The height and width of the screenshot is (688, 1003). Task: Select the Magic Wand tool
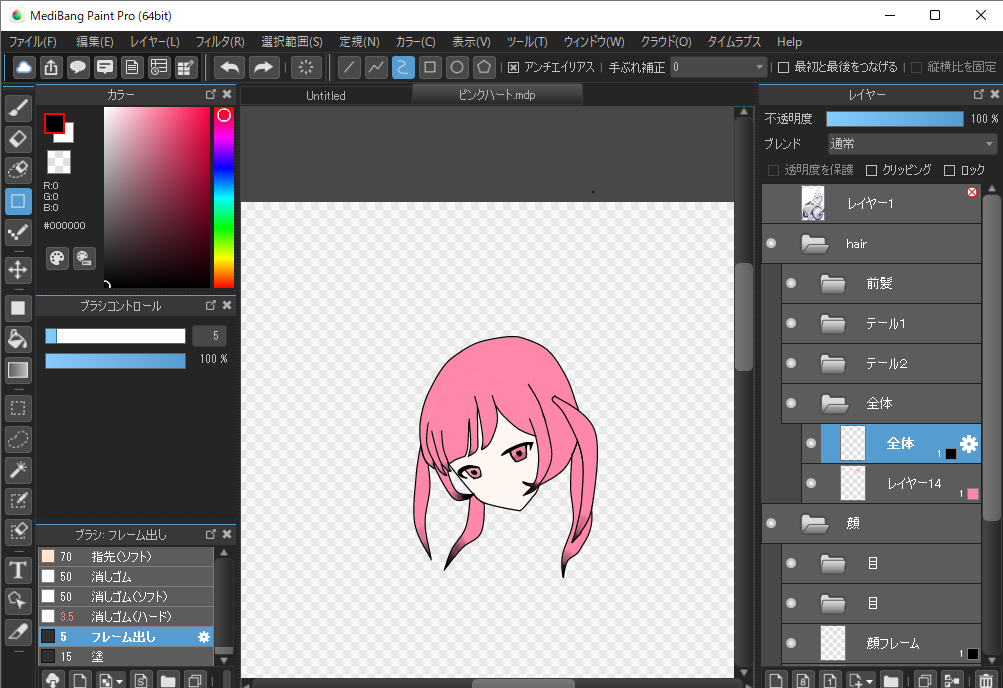(18, 470)
